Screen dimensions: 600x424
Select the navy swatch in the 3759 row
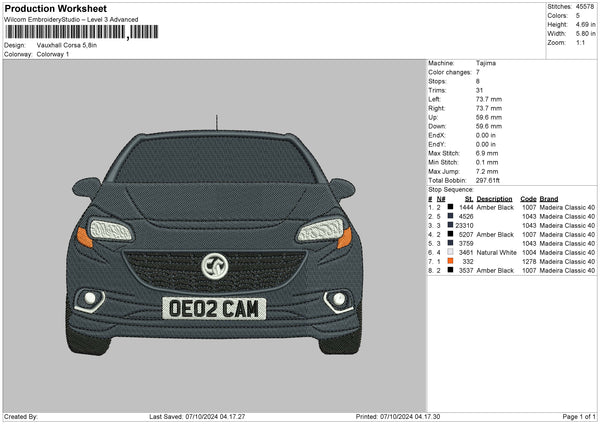(x=450, y=243)
